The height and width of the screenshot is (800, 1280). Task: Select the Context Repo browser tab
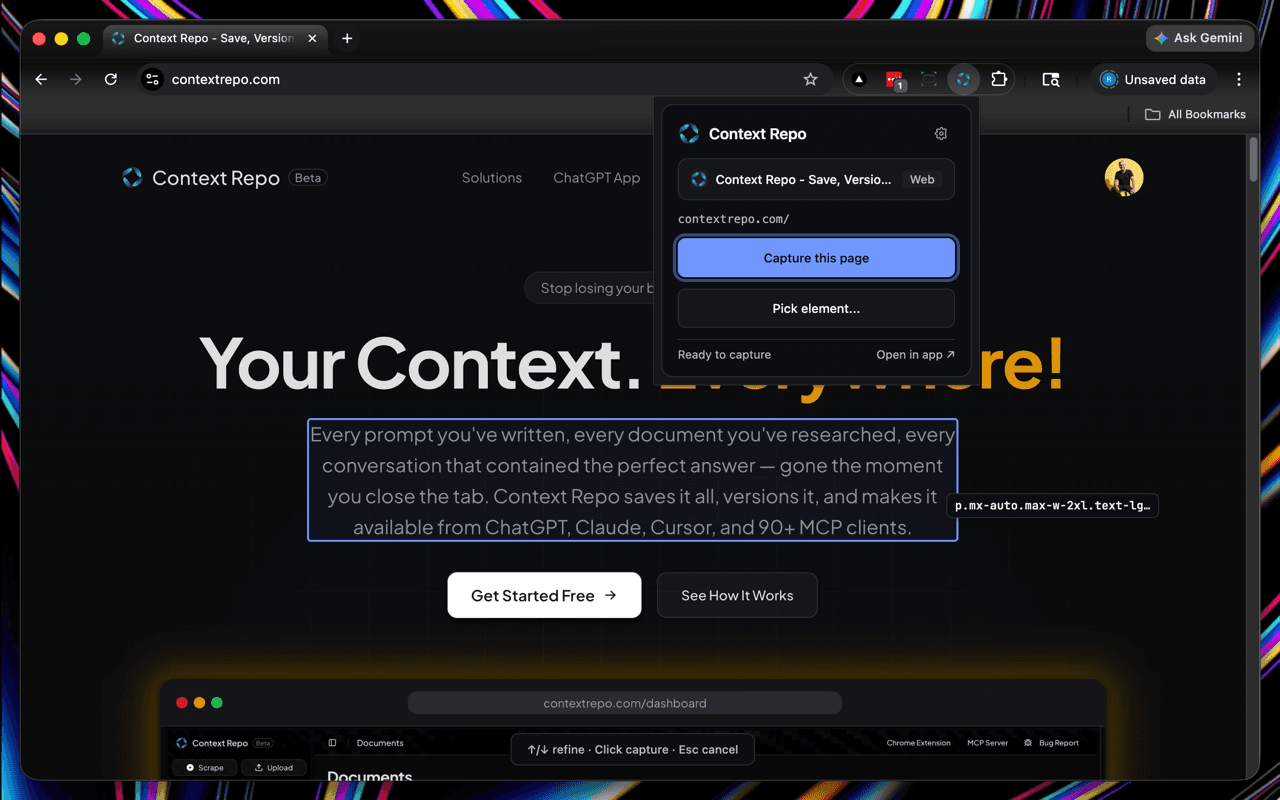point(214,39)
